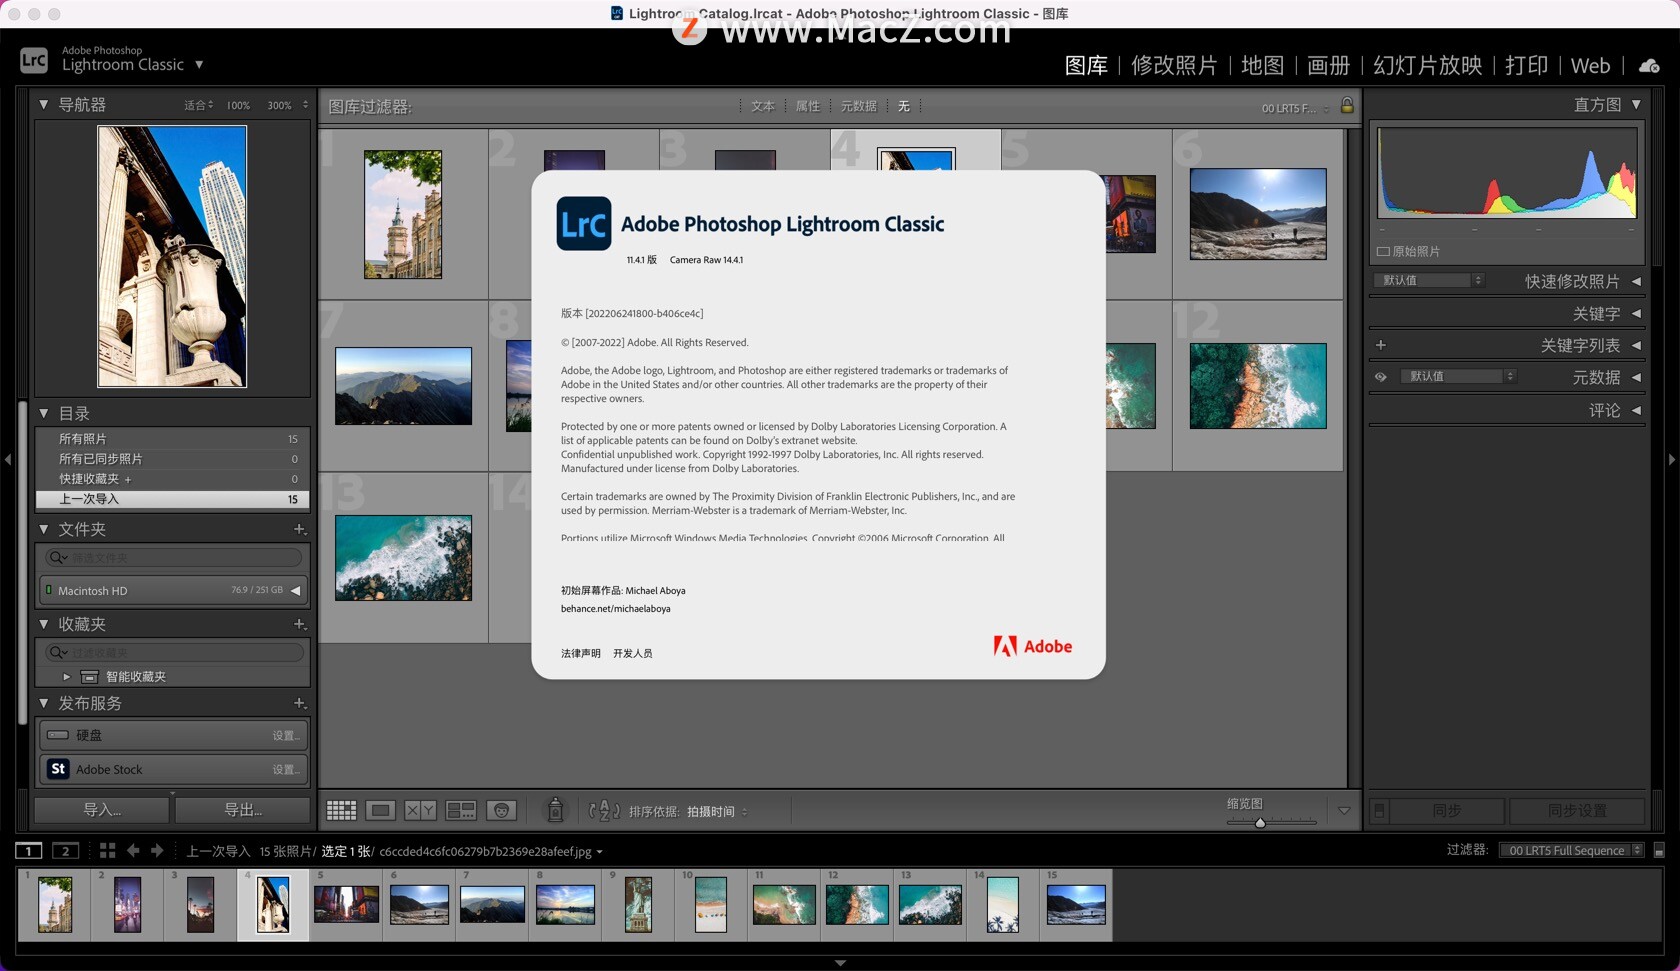The image size is (1680, 971).
Task: Click the cloud sync status icon
Action: 1649,66
